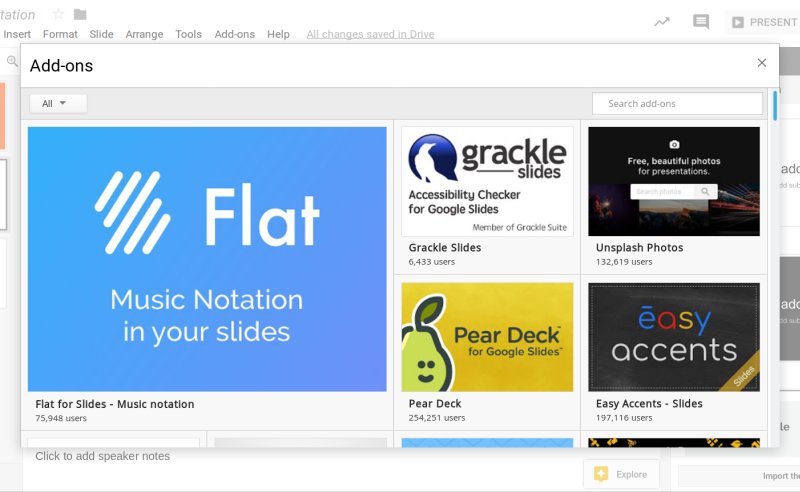Open the Pear Deck thumbnail
The height and width of the screenshot is (492, 800).
tap(487, 337)
